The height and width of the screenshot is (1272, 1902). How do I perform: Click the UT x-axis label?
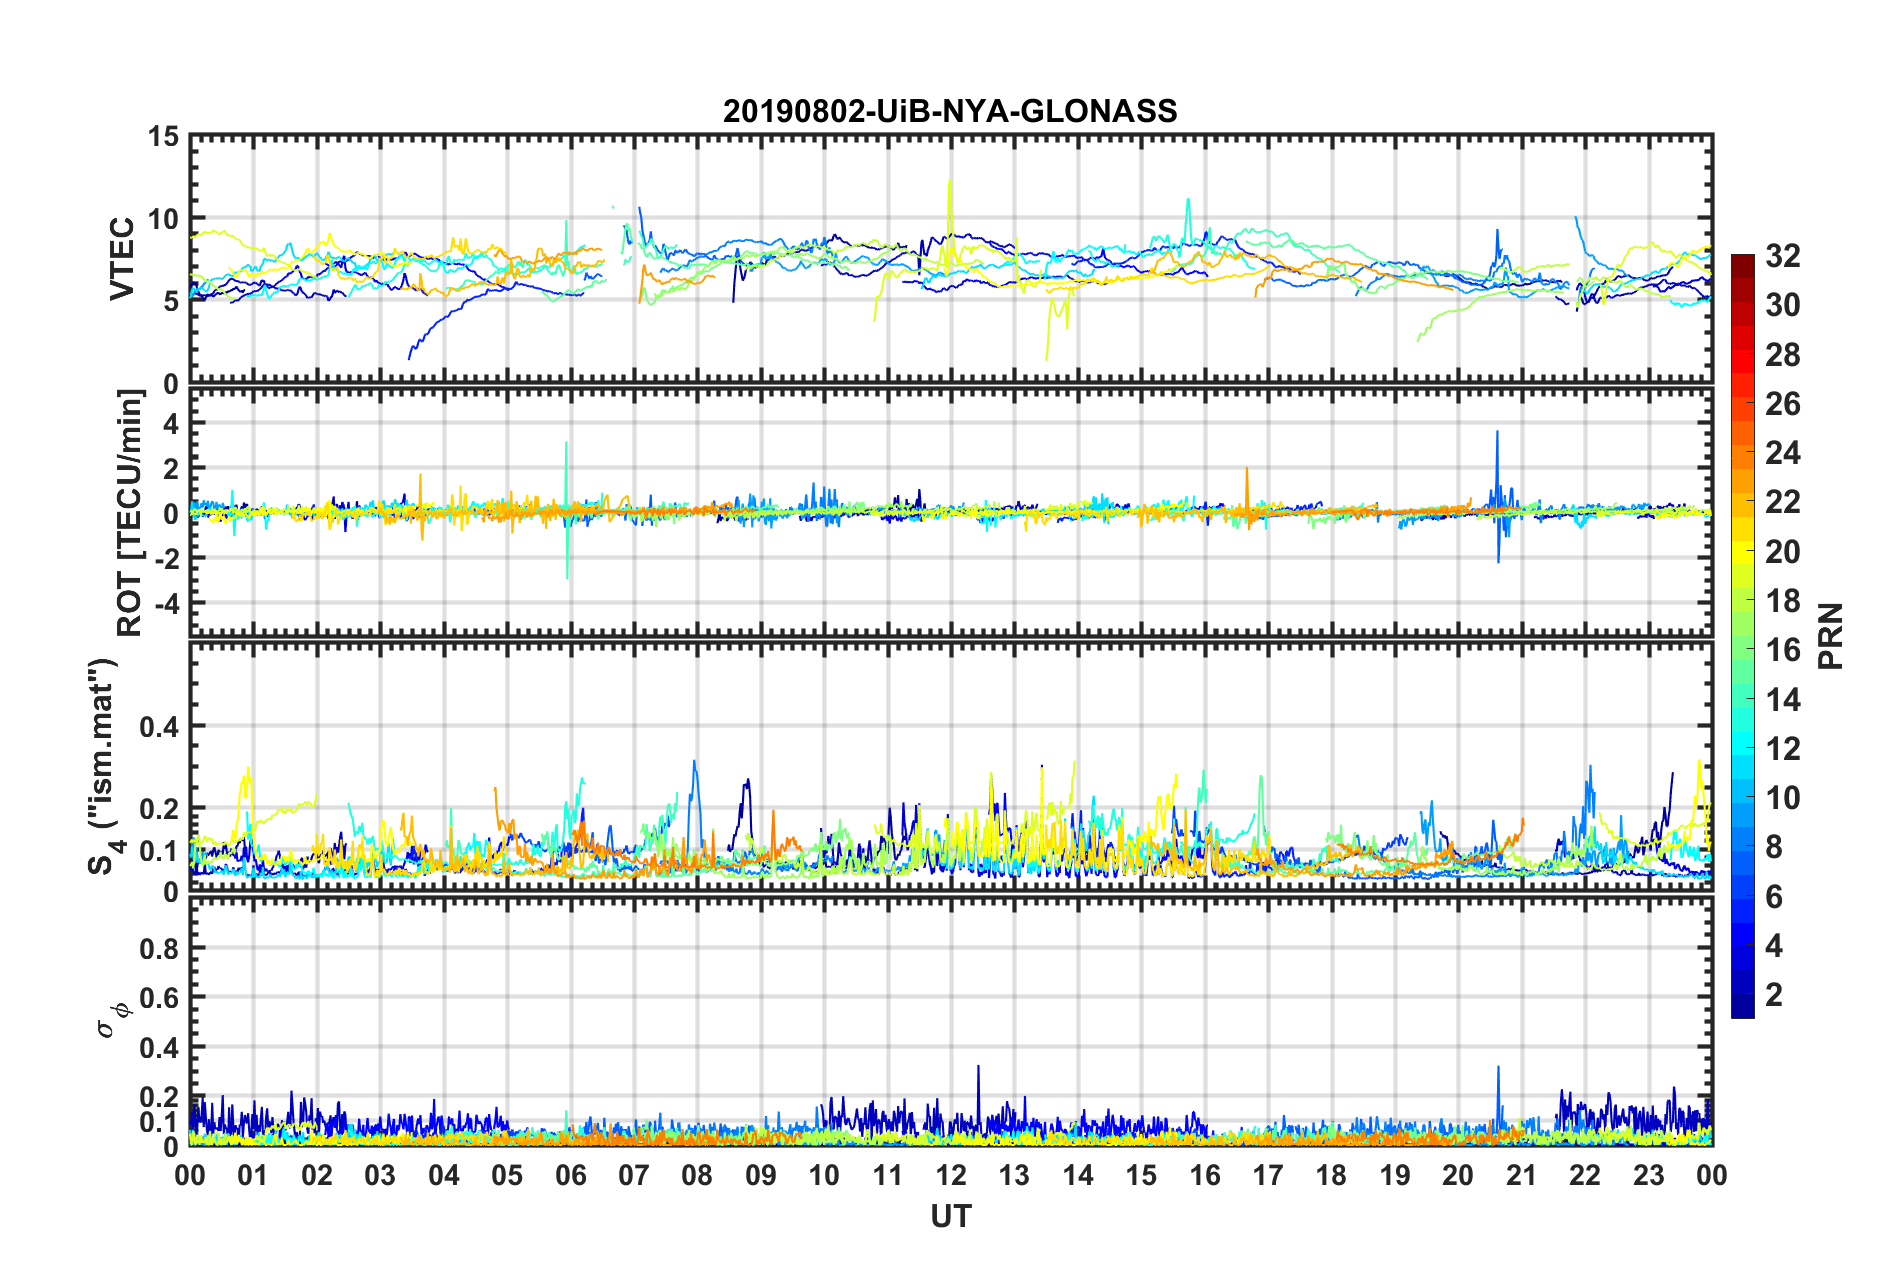tap(951, 1216)
